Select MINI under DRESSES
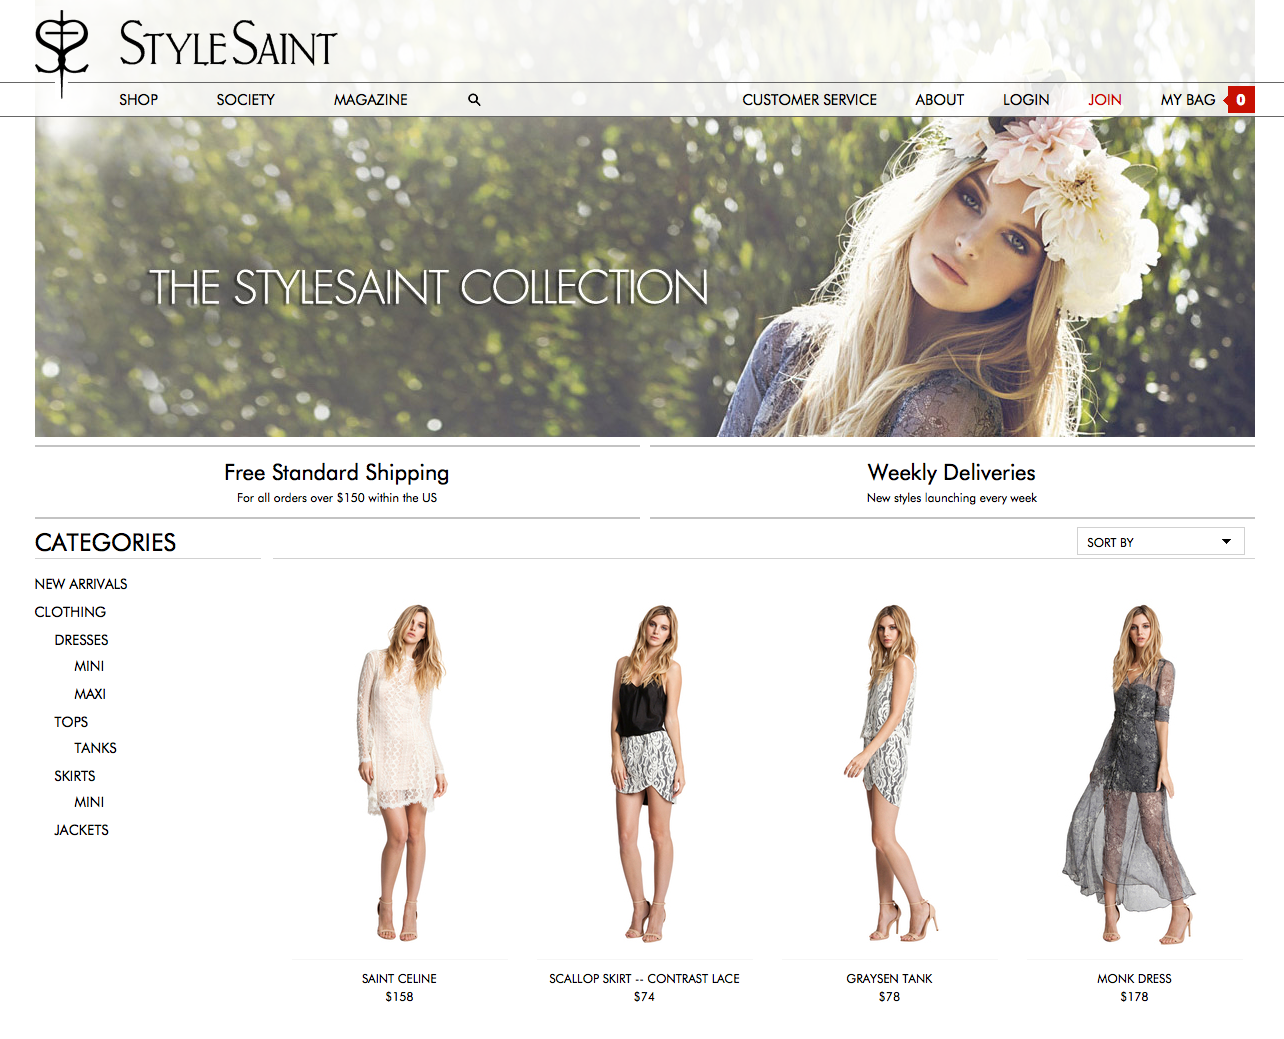The height and width of the screenshot is (1039, 1284). tap(88, 665)
